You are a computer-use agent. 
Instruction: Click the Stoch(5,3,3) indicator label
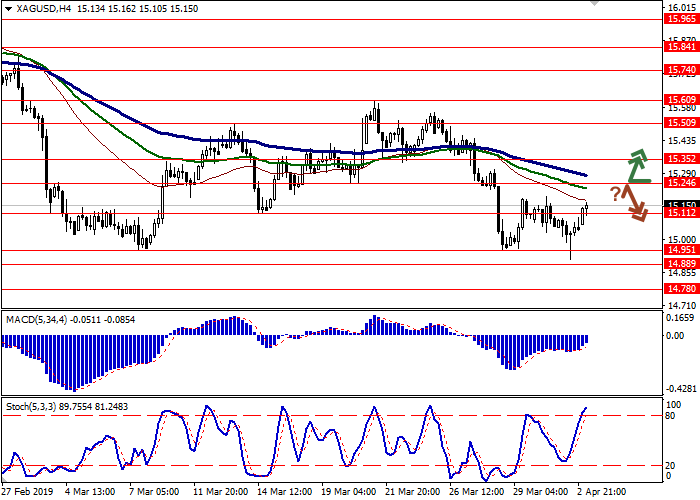30,409
